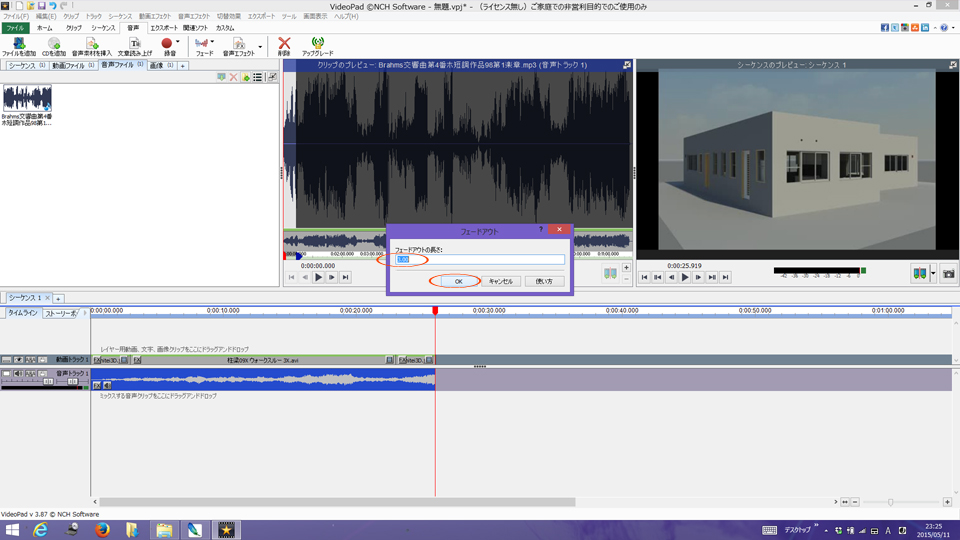Image resolution: width=960 pixels, height=540 pixels.
Task: Click the red timeline playhead marker
Action: [435, 311]
